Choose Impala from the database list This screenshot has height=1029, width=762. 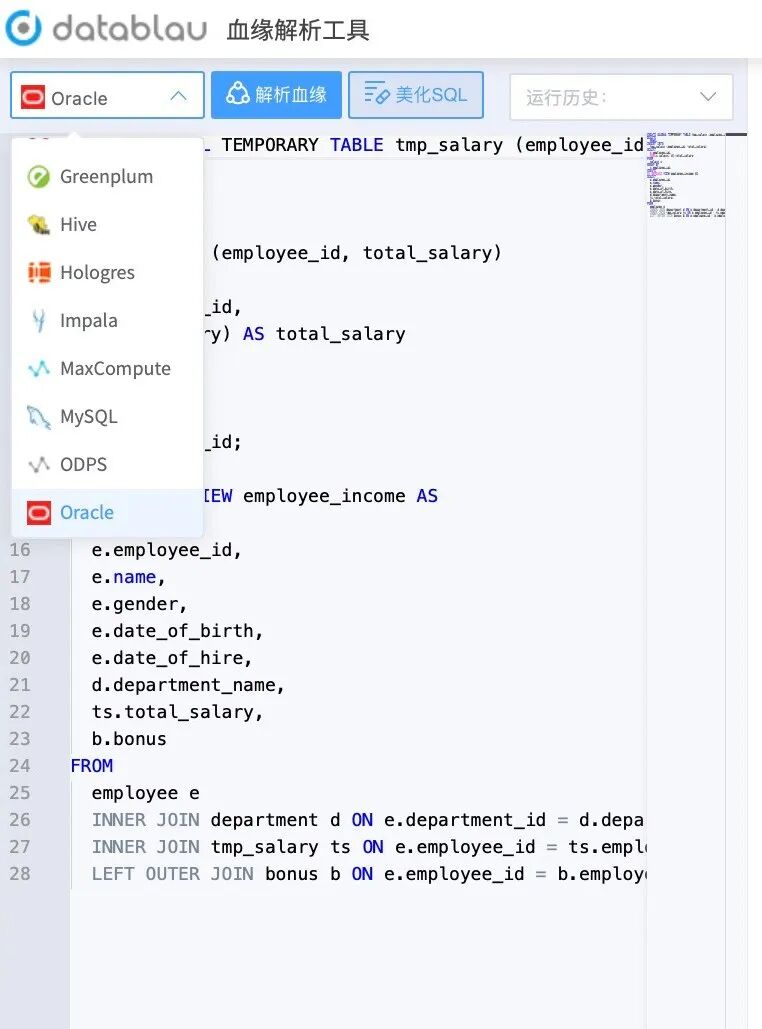[x=107, y=320]
